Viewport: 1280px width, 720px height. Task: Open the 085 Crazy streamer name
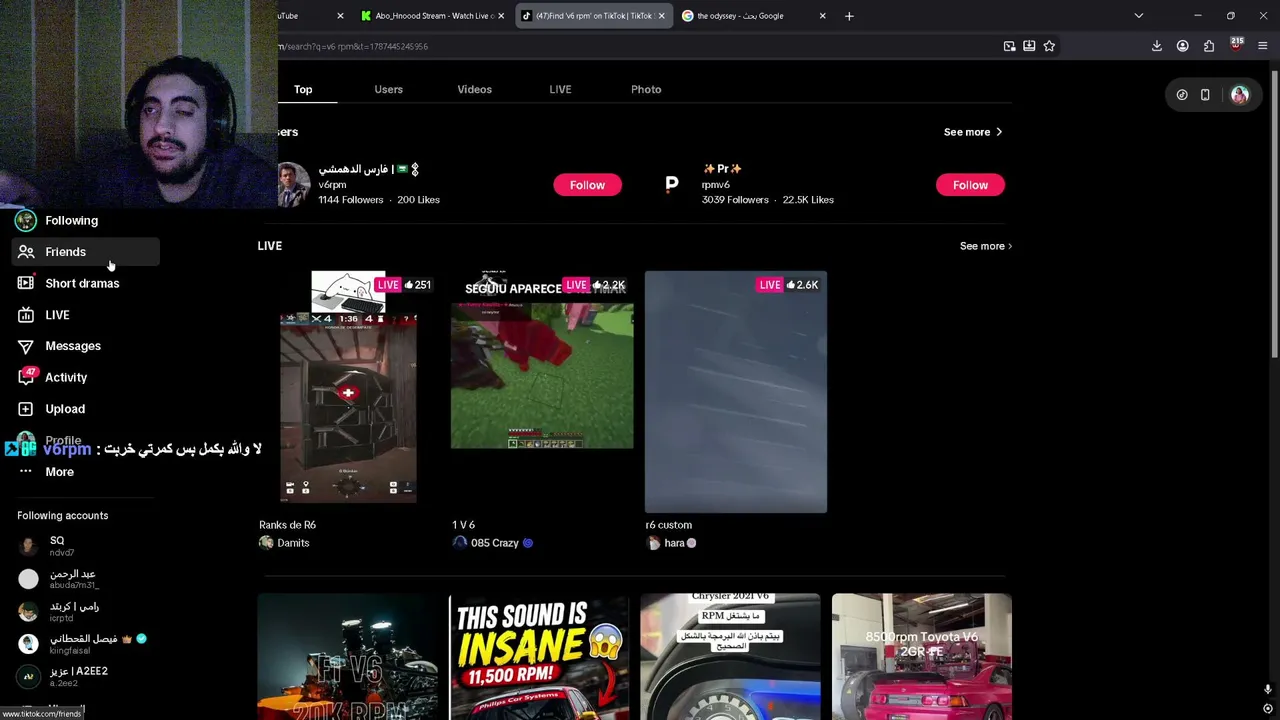494,543
